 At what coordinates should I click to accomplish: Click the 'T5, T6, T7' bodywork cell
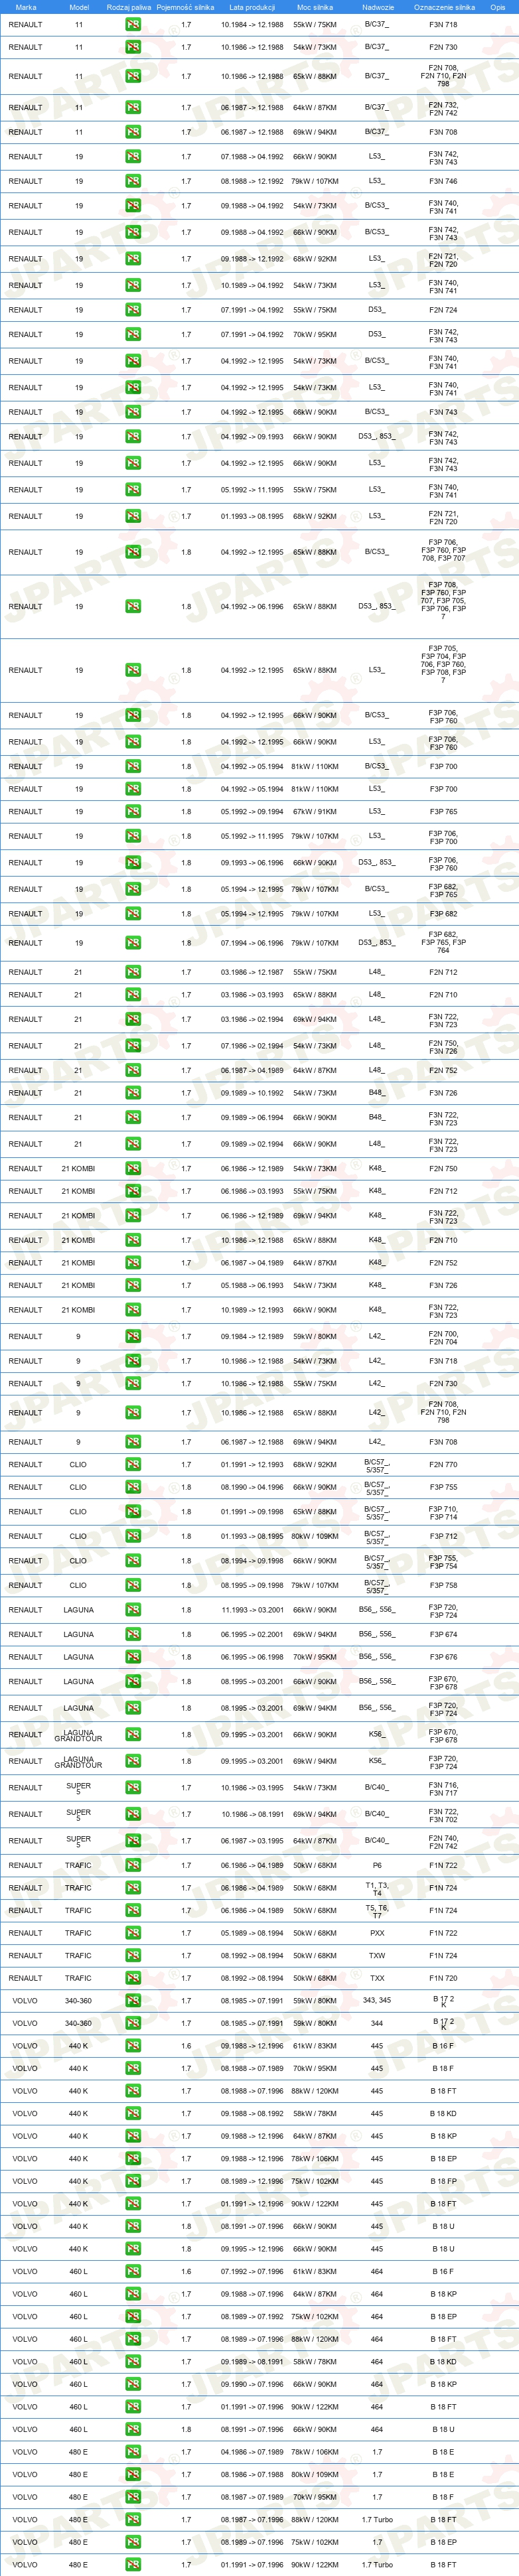coord(377,1911)
